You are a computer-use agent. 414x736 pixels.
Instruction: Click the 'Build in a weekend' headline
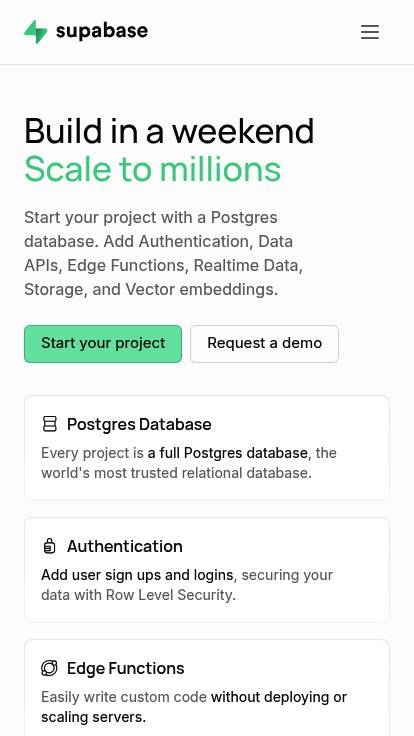tap(169, 130)
